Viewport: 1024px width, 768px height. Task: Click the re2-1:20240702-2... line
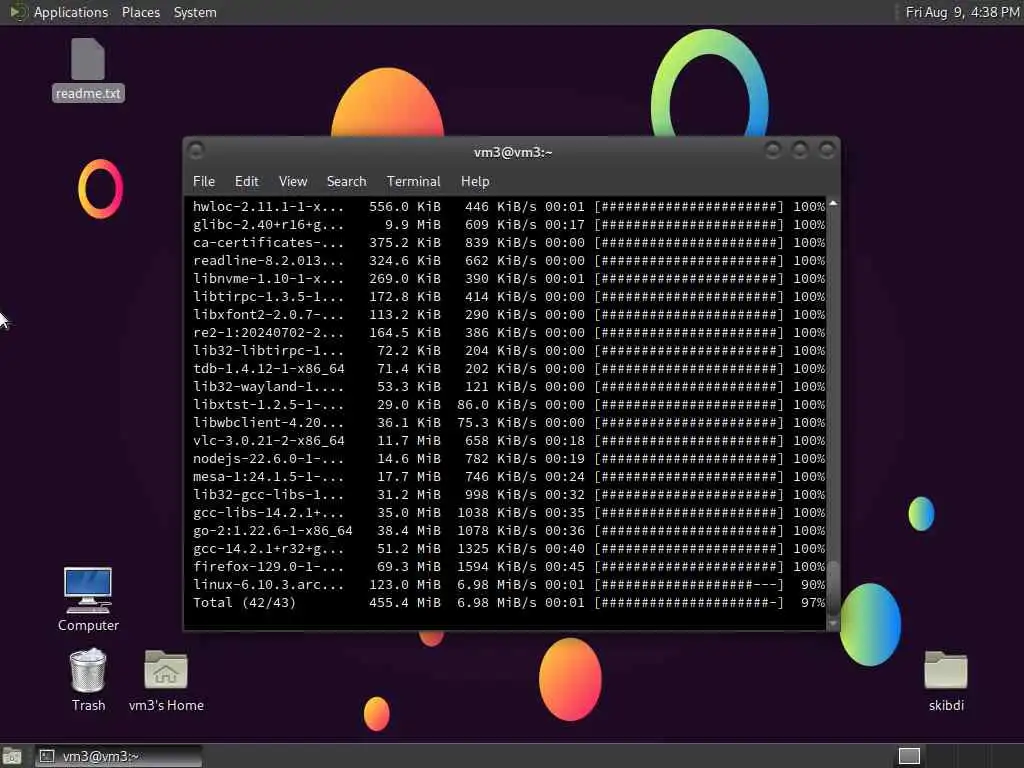[508, 332]
